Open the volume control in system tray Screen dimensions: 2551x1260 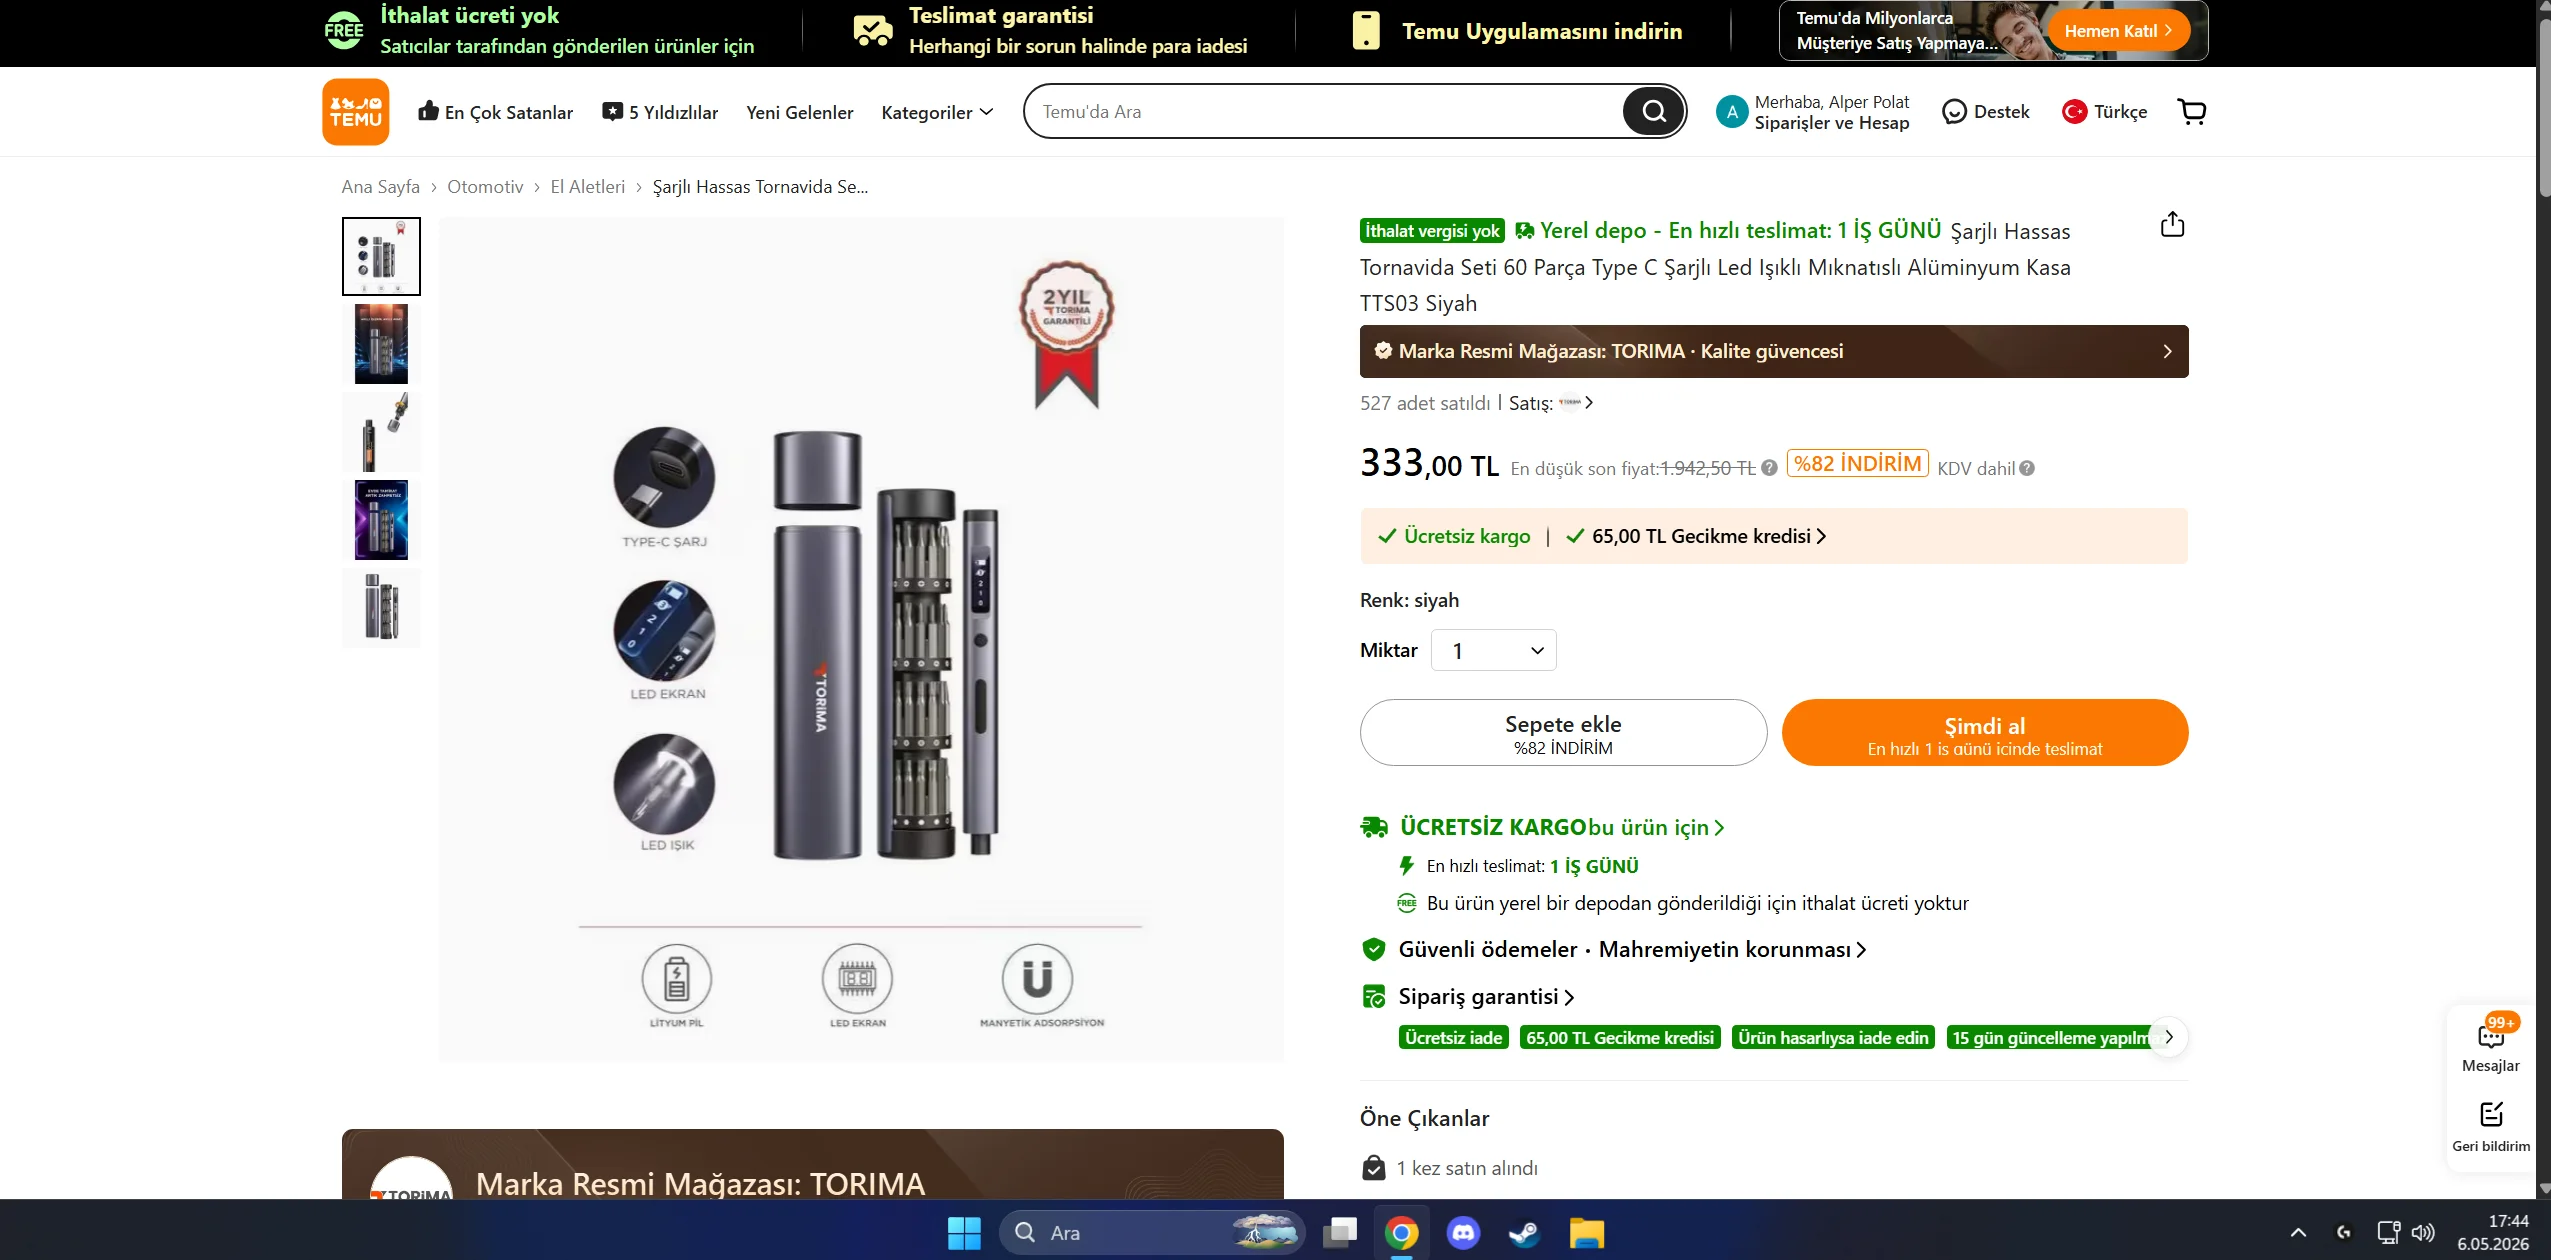coord(2423,1233)
